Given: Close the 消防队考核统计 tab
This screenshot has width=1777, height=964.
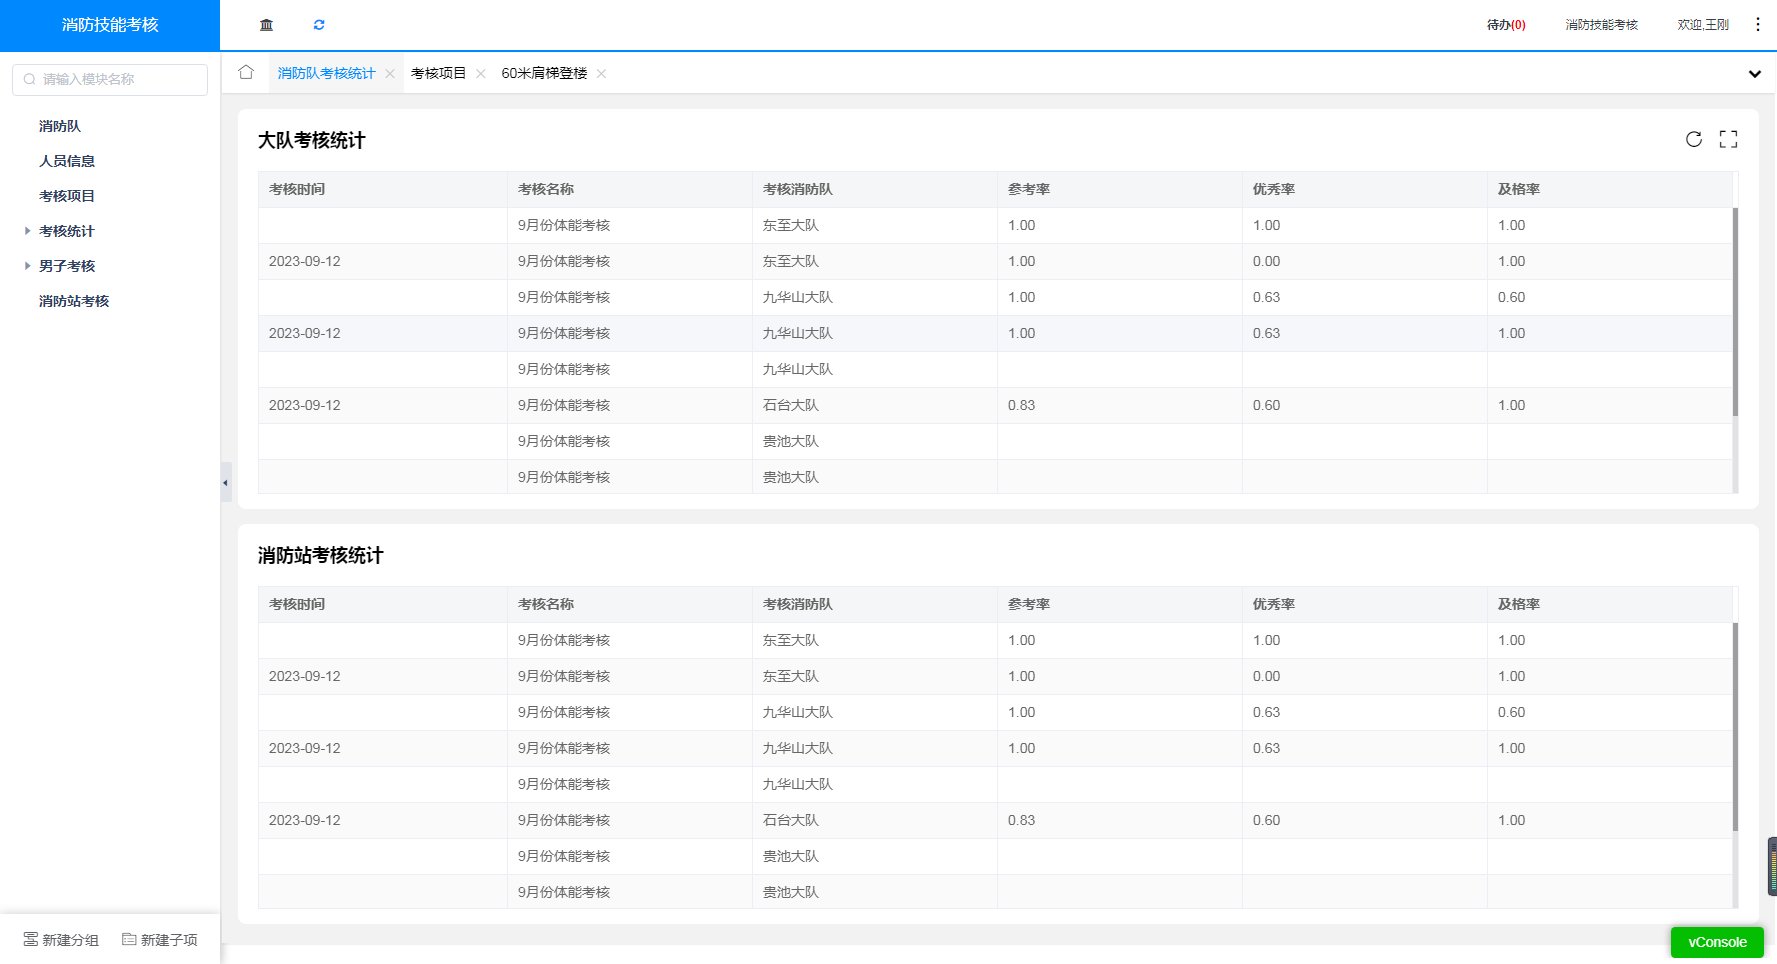Looking at the screenshot, I should tap(390, 74).
